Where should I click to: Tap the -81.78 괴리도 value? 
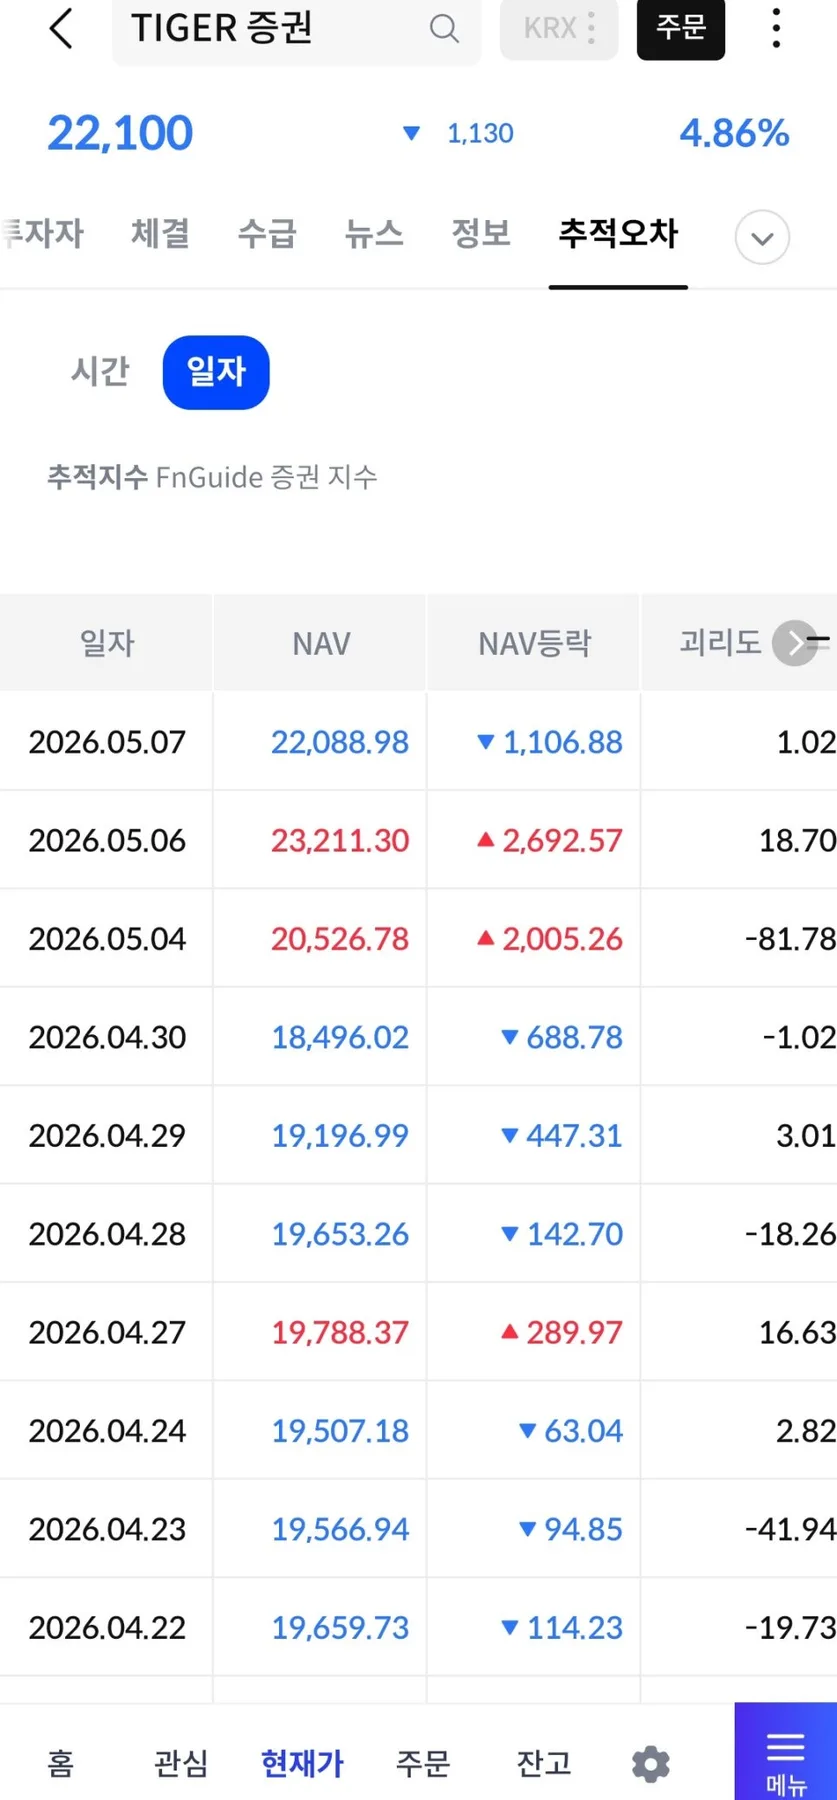(x=790, y=939)
